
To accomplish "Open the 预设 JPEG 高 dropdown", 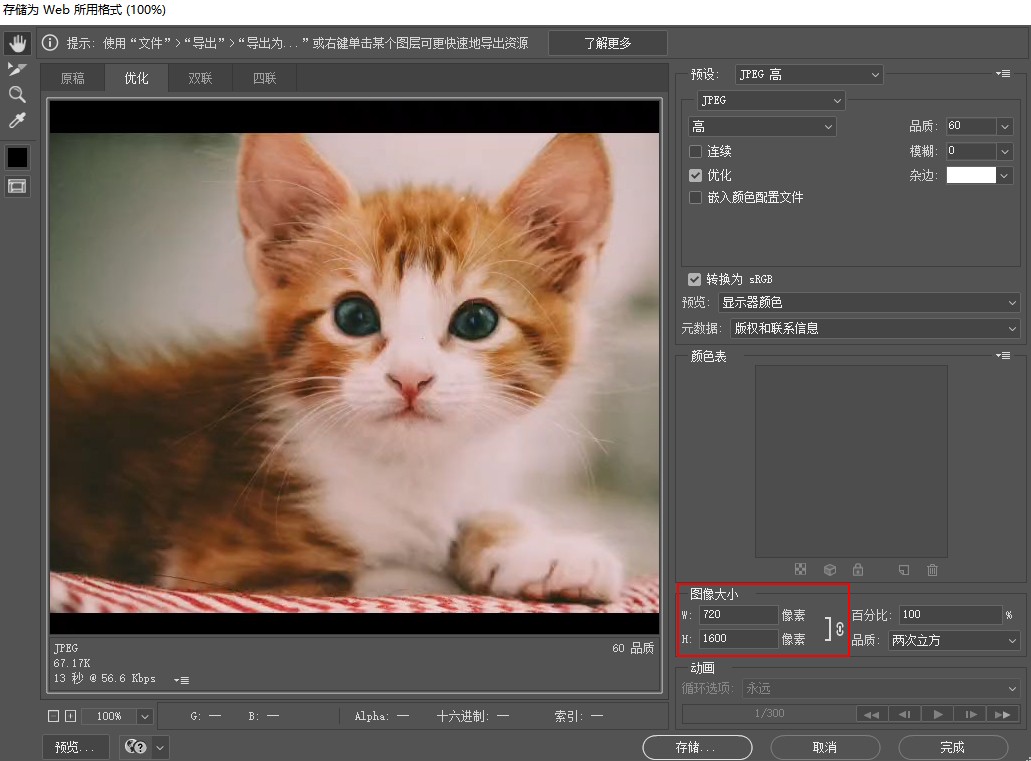I will point(808,73).
